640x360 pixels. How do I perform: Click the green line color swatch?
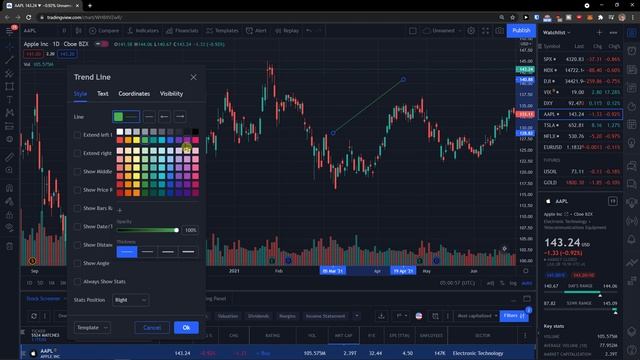118,117
